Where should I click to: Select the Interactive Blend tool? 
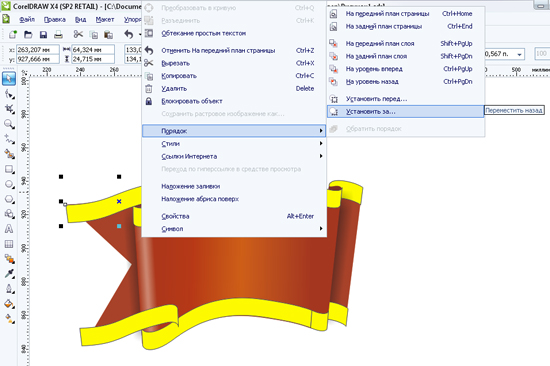[9, 259]
